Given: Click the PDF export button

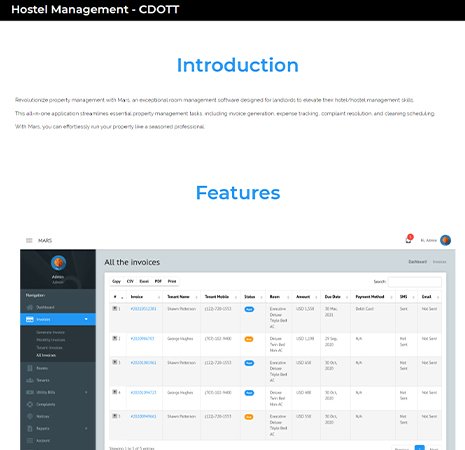Looking at the screenshot, I should (158, 281).
